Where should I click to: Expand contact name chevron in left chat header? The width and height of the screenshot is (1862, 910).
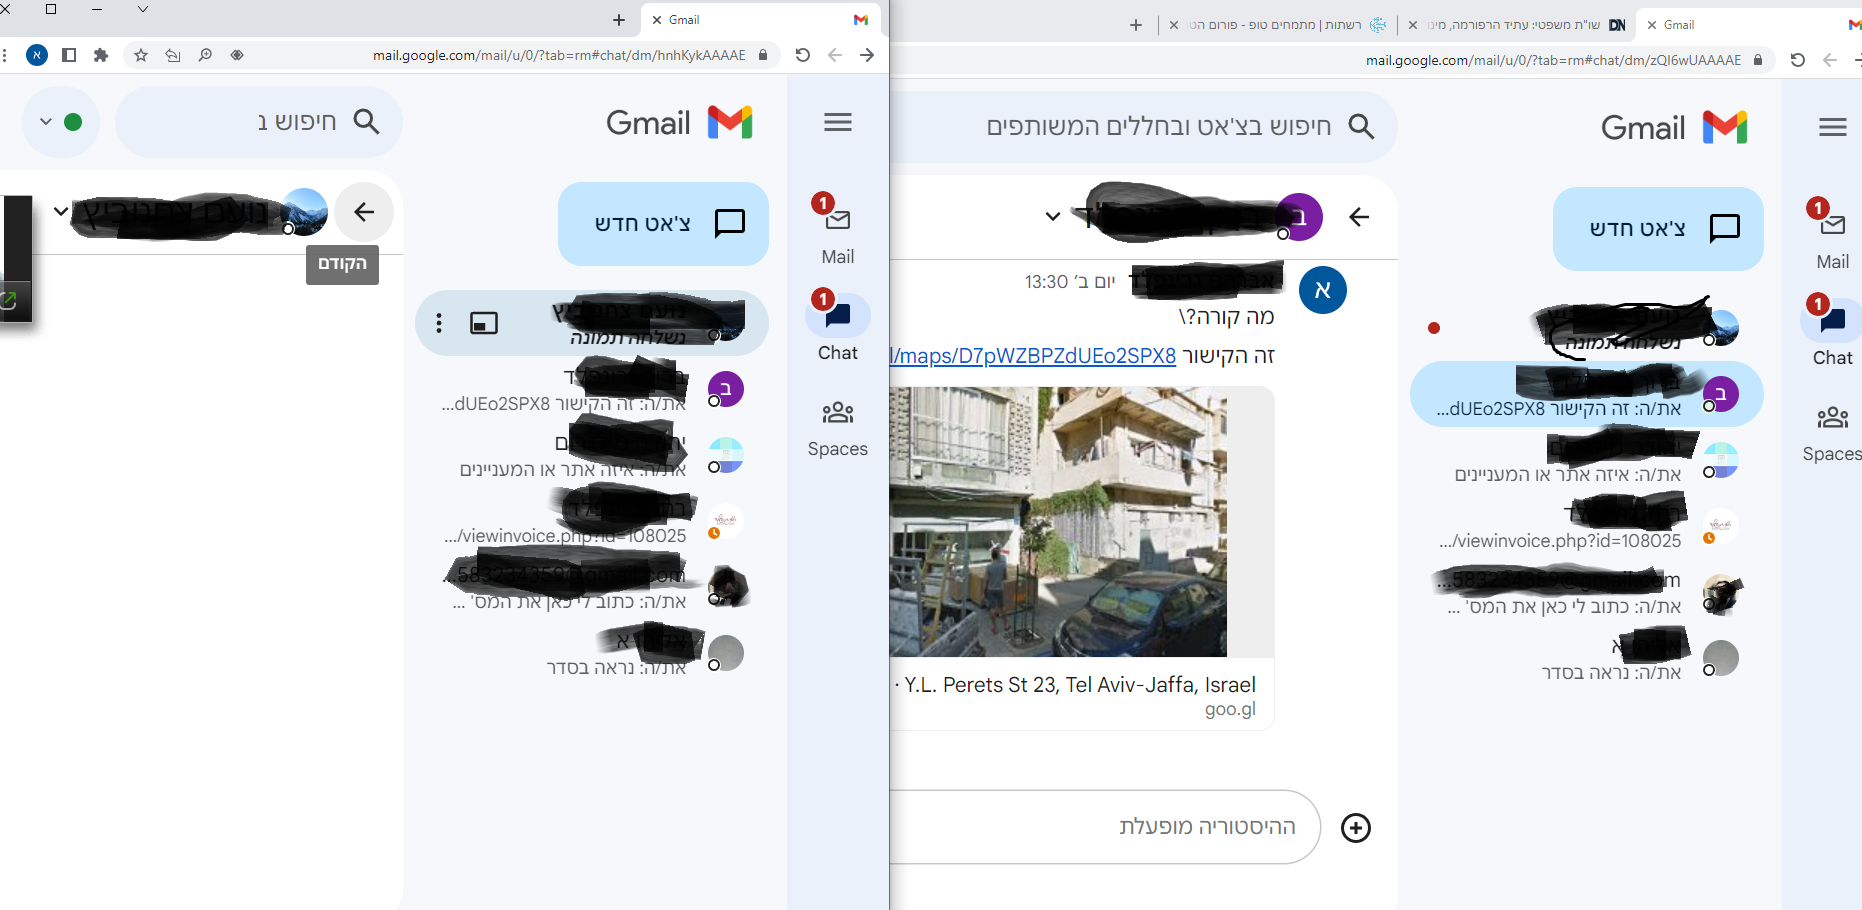[x=61, y=212]
